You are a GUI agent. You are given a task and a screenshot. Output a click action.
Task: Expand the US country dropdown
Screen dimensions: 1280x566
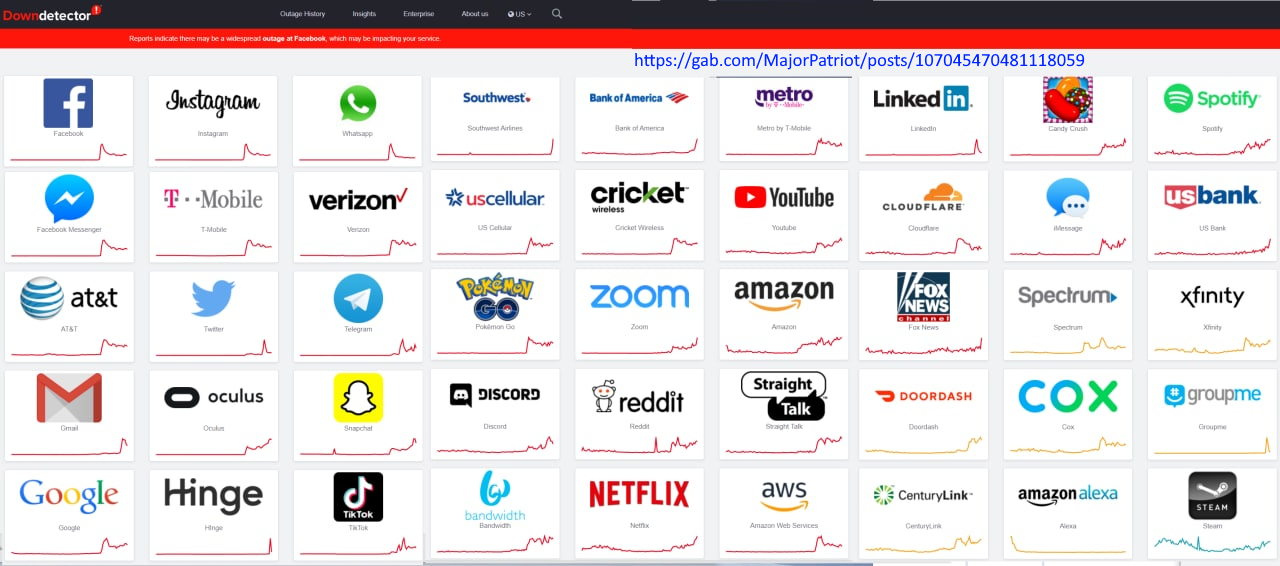tap(519, 14)
